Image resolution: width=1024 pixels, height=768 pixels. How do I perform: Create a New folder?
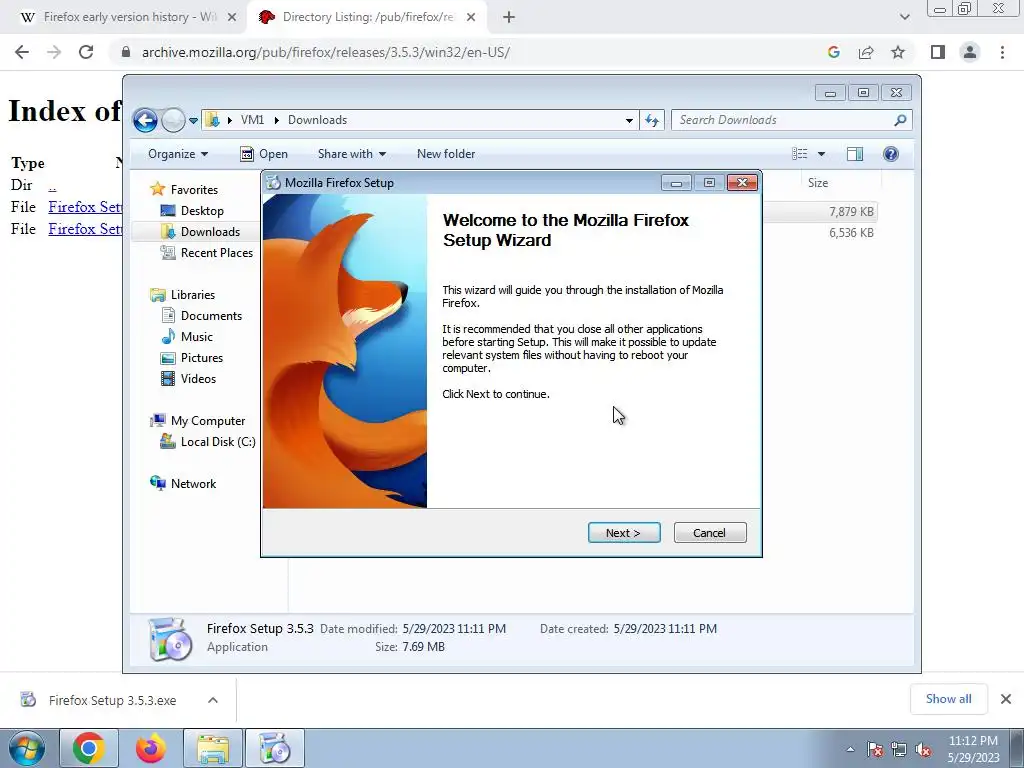(446, 154)
